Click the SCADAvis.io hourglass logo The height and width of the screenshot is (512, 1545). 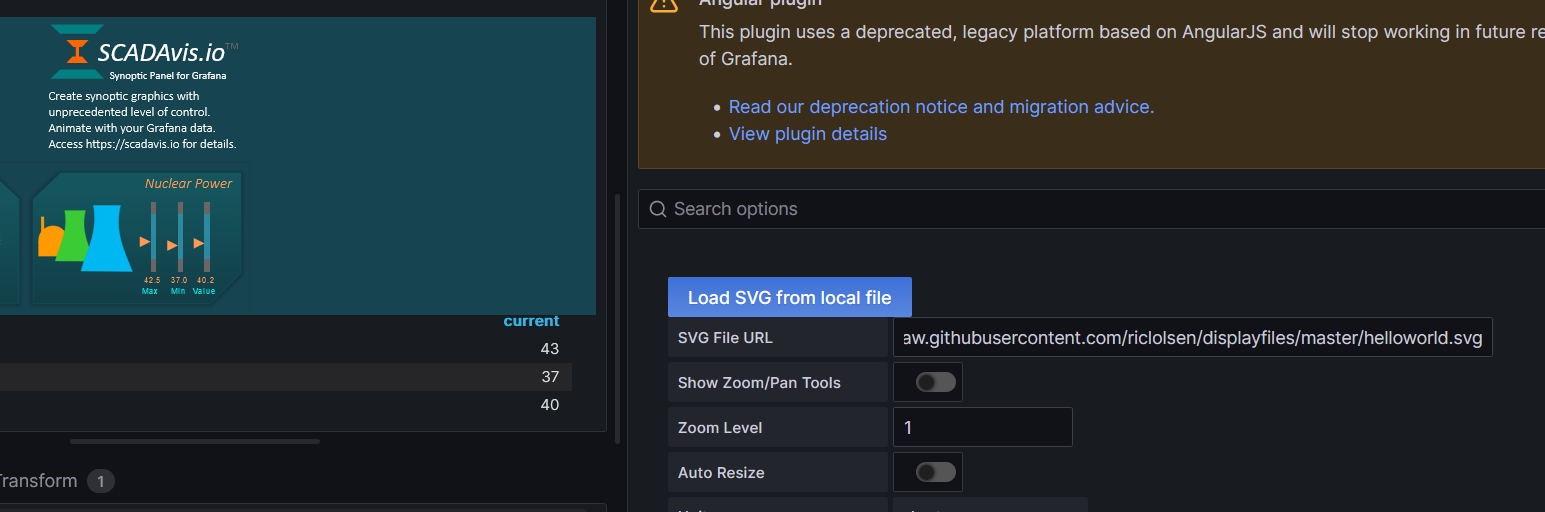77,52
